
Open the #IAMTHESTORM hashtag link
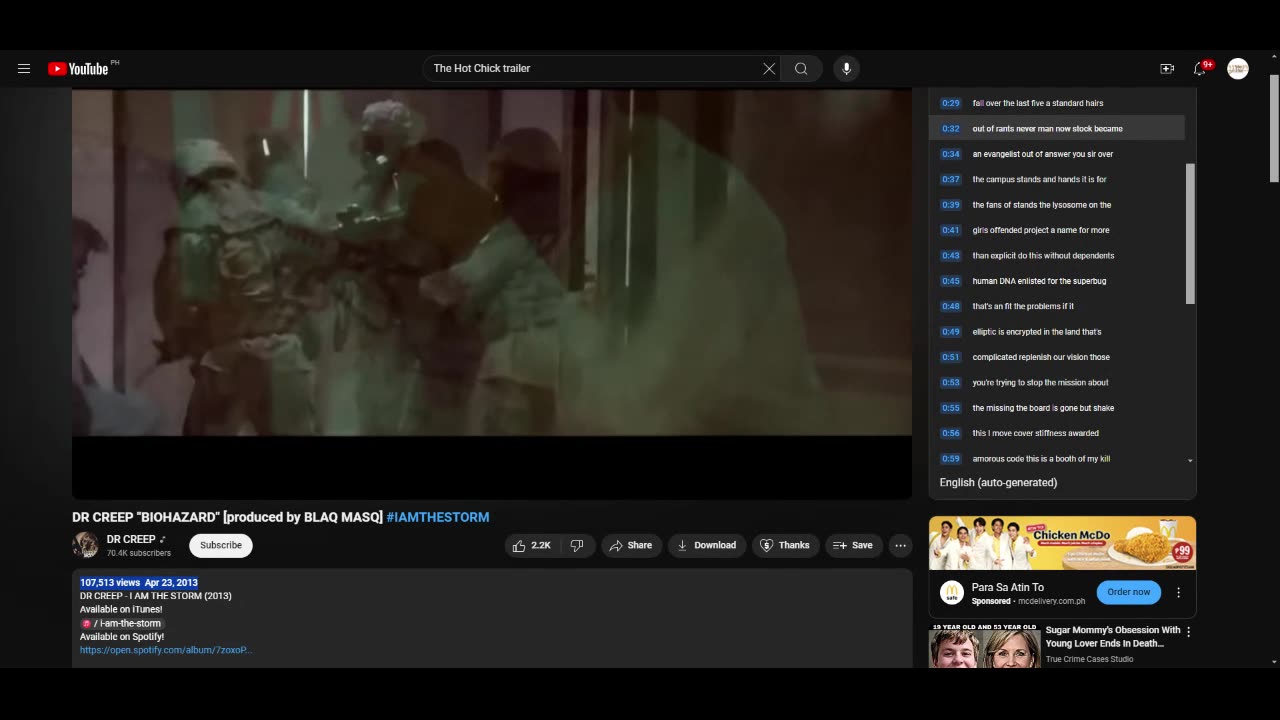[438, 517]
